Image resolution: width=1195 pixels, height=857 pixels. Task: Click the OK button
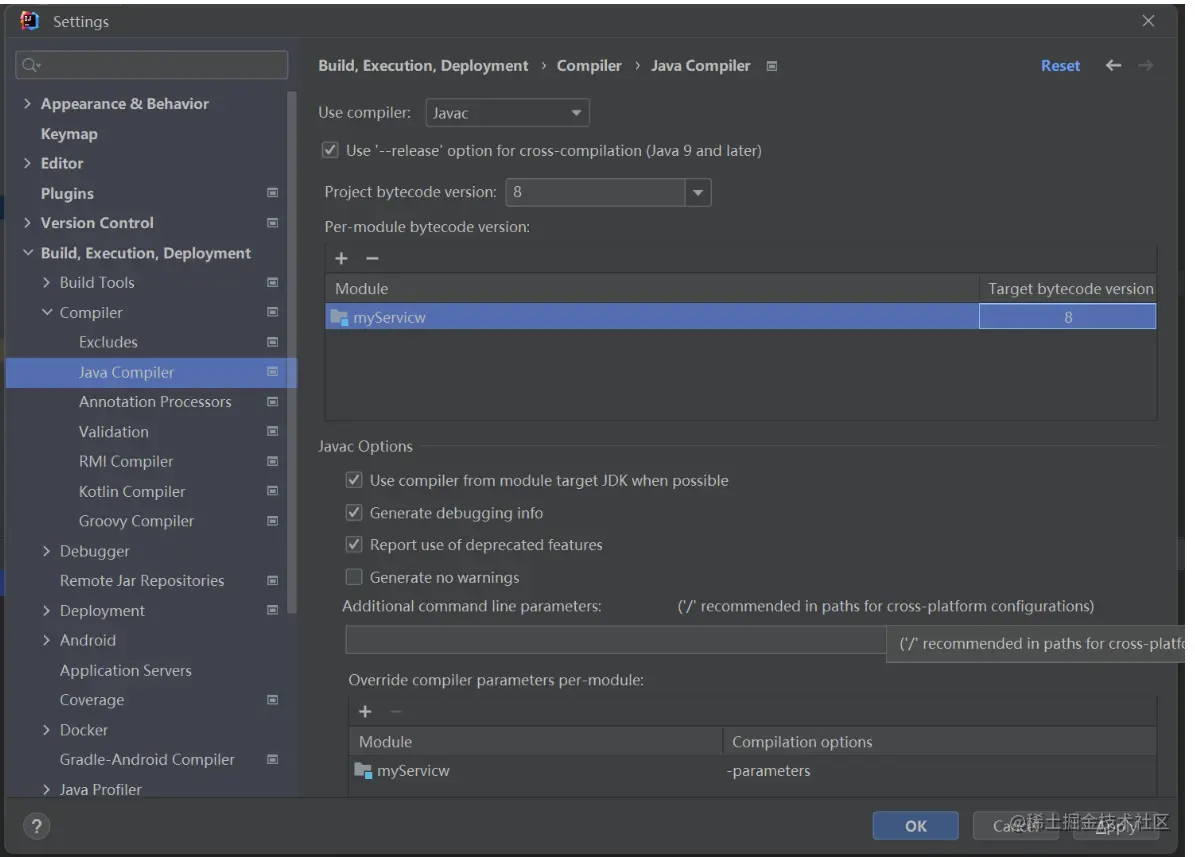915,826
